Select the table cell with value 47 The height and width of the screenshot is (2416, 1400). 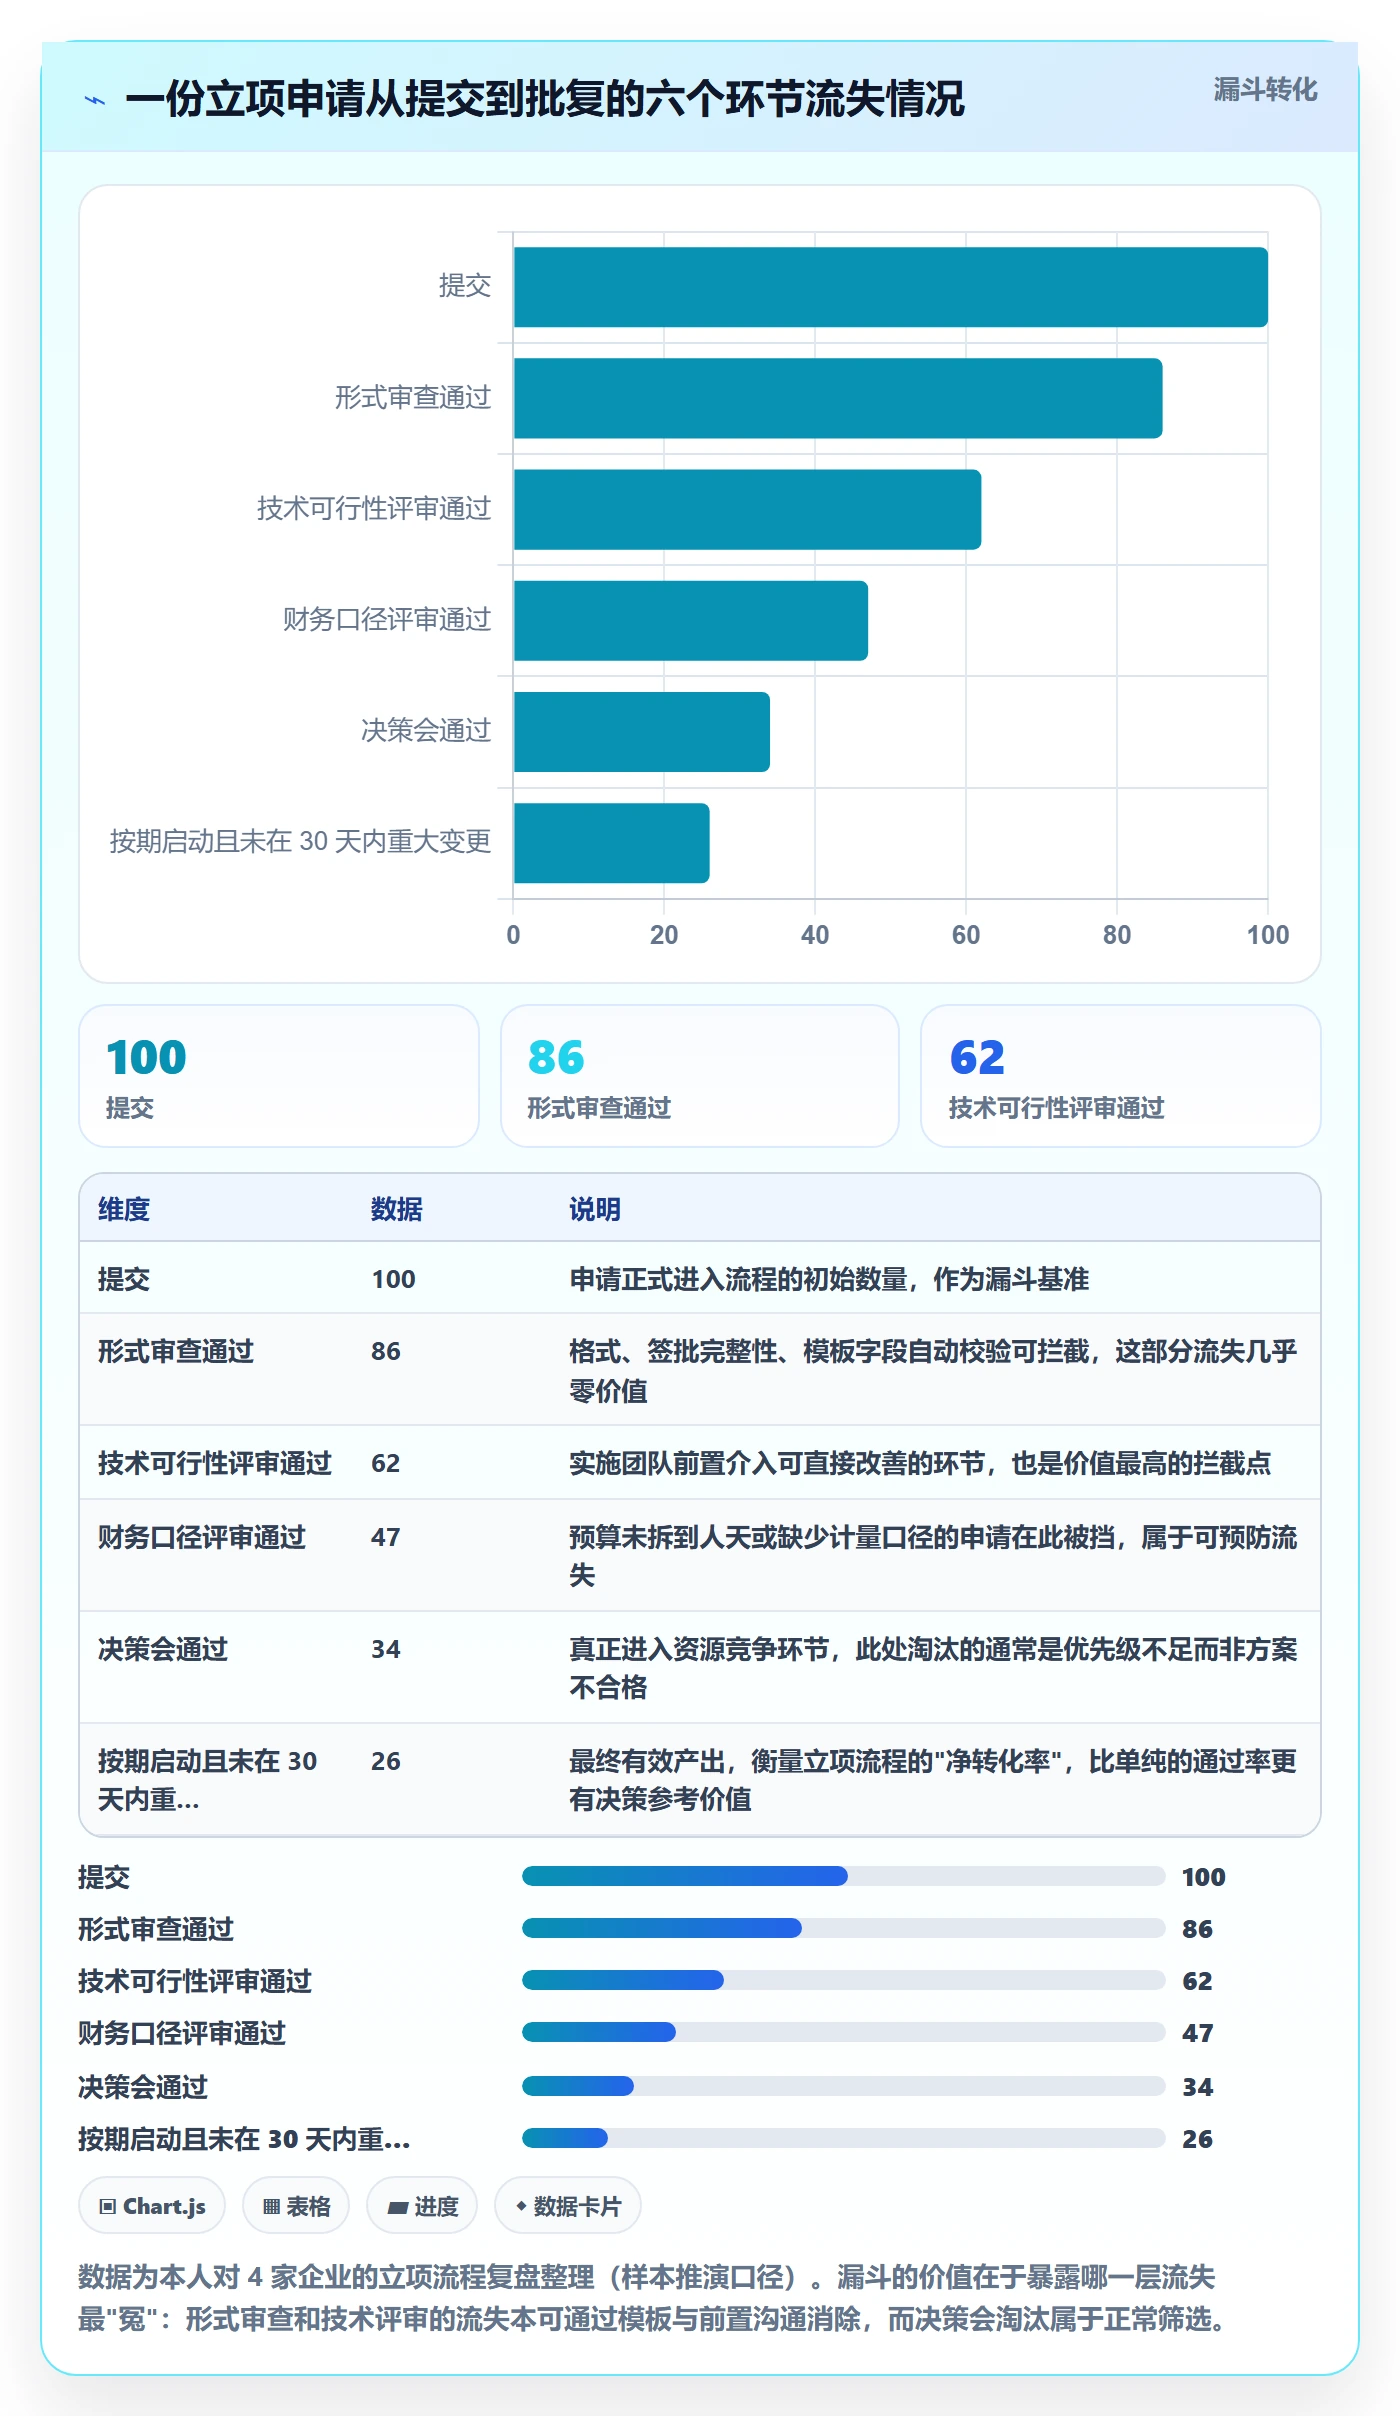[386, 1537]
